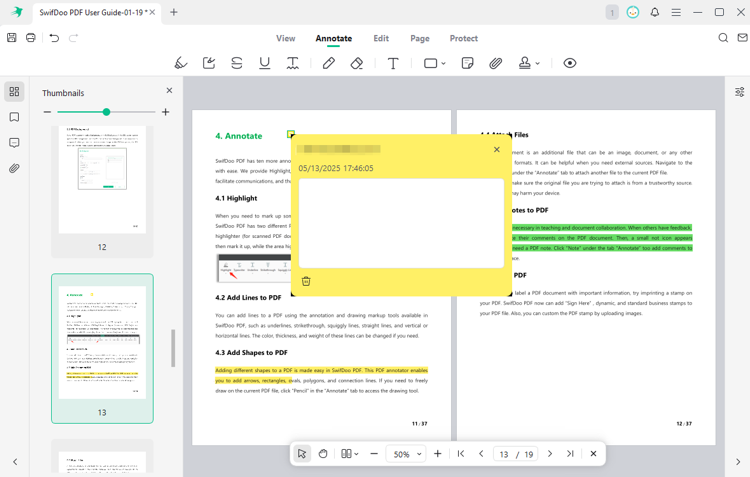Open the page layout dropdown
Screen dimensions: 750x477
(350, 454)
